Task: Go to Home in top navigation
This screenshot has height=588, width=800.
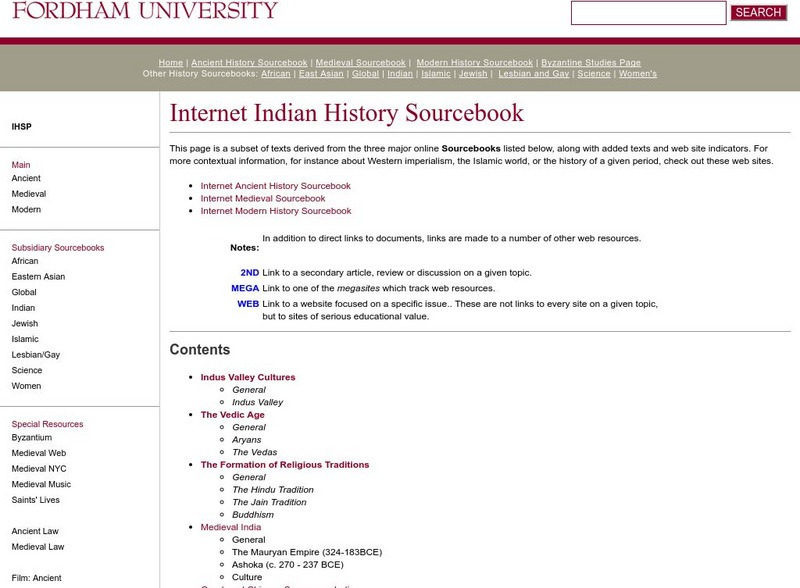Action: tap(170, 62)
